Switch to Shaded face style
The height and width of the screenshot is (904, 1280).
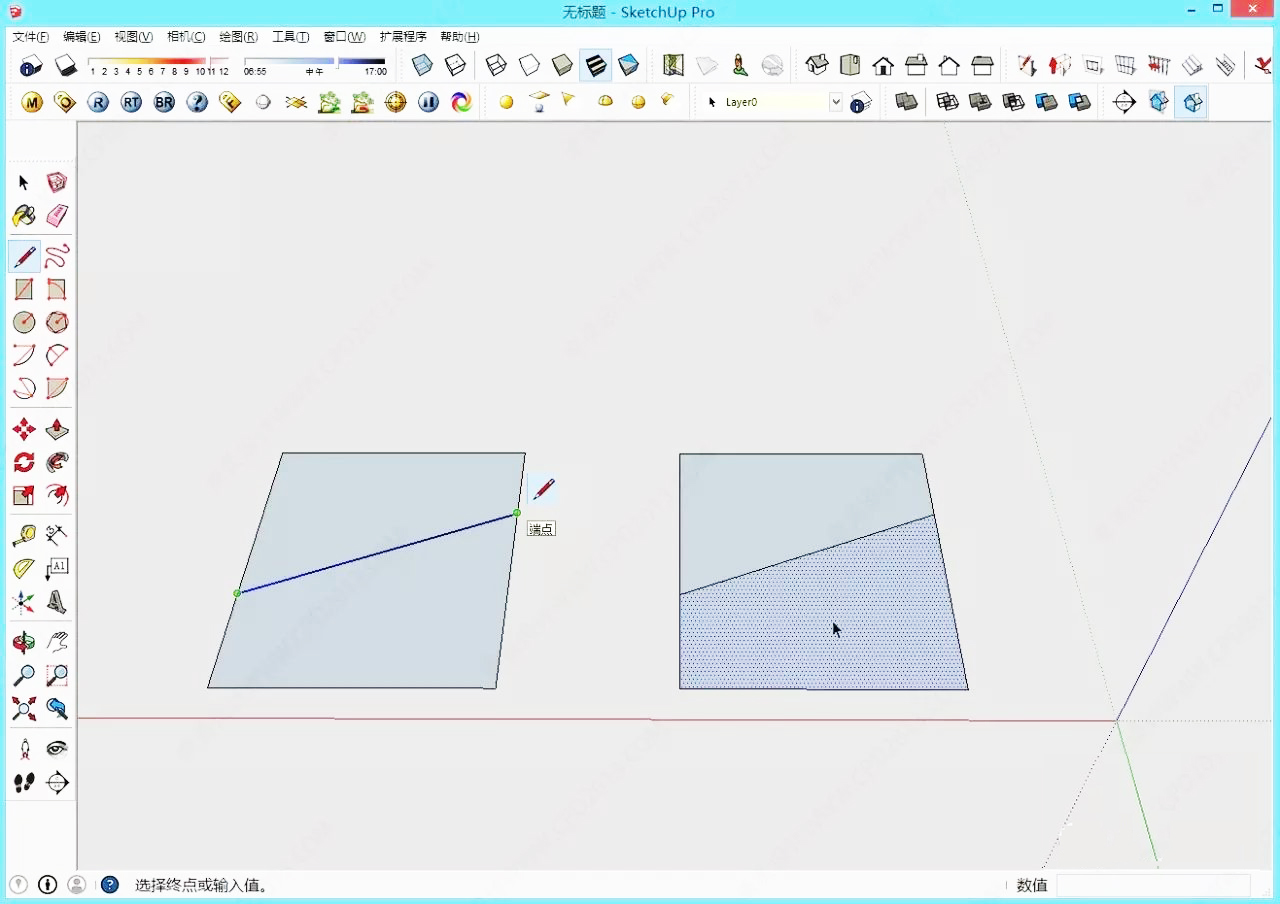tap(563, 66)
